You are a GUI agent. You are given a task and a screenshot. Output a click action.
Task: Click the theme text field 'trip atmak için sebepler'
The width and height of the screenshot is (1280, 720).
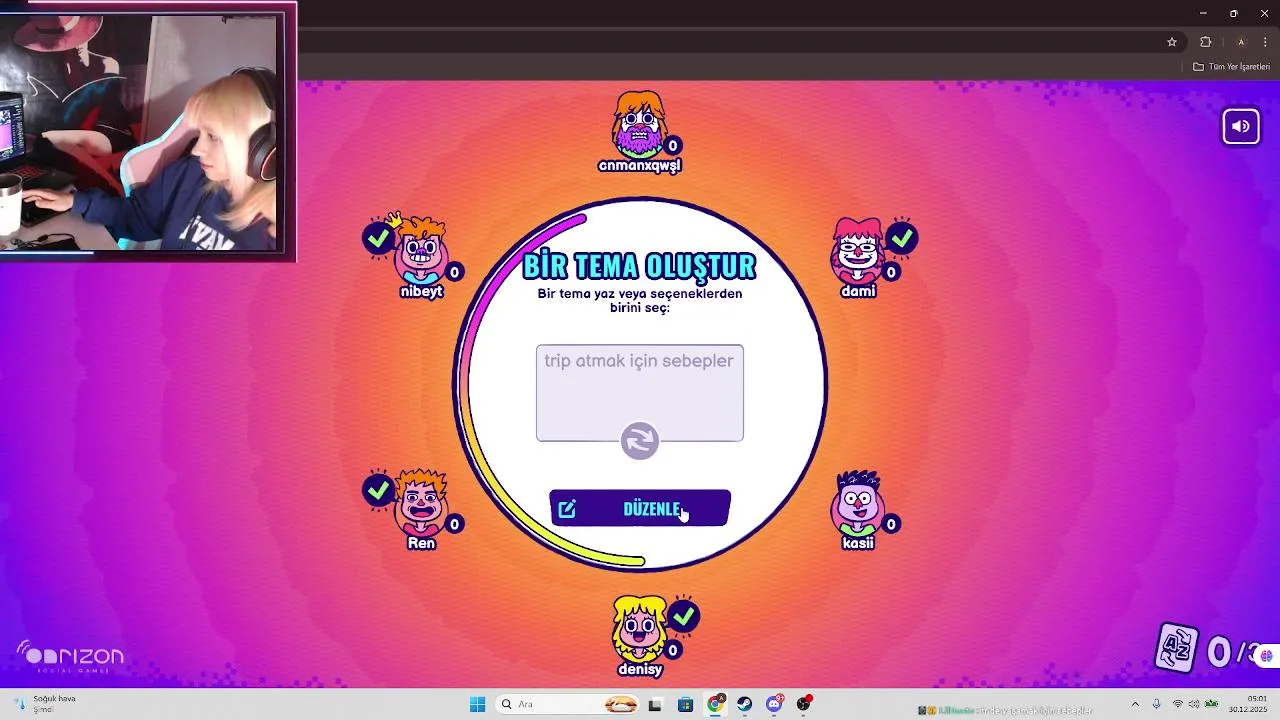pyautogui.click(x=640, y=392)
